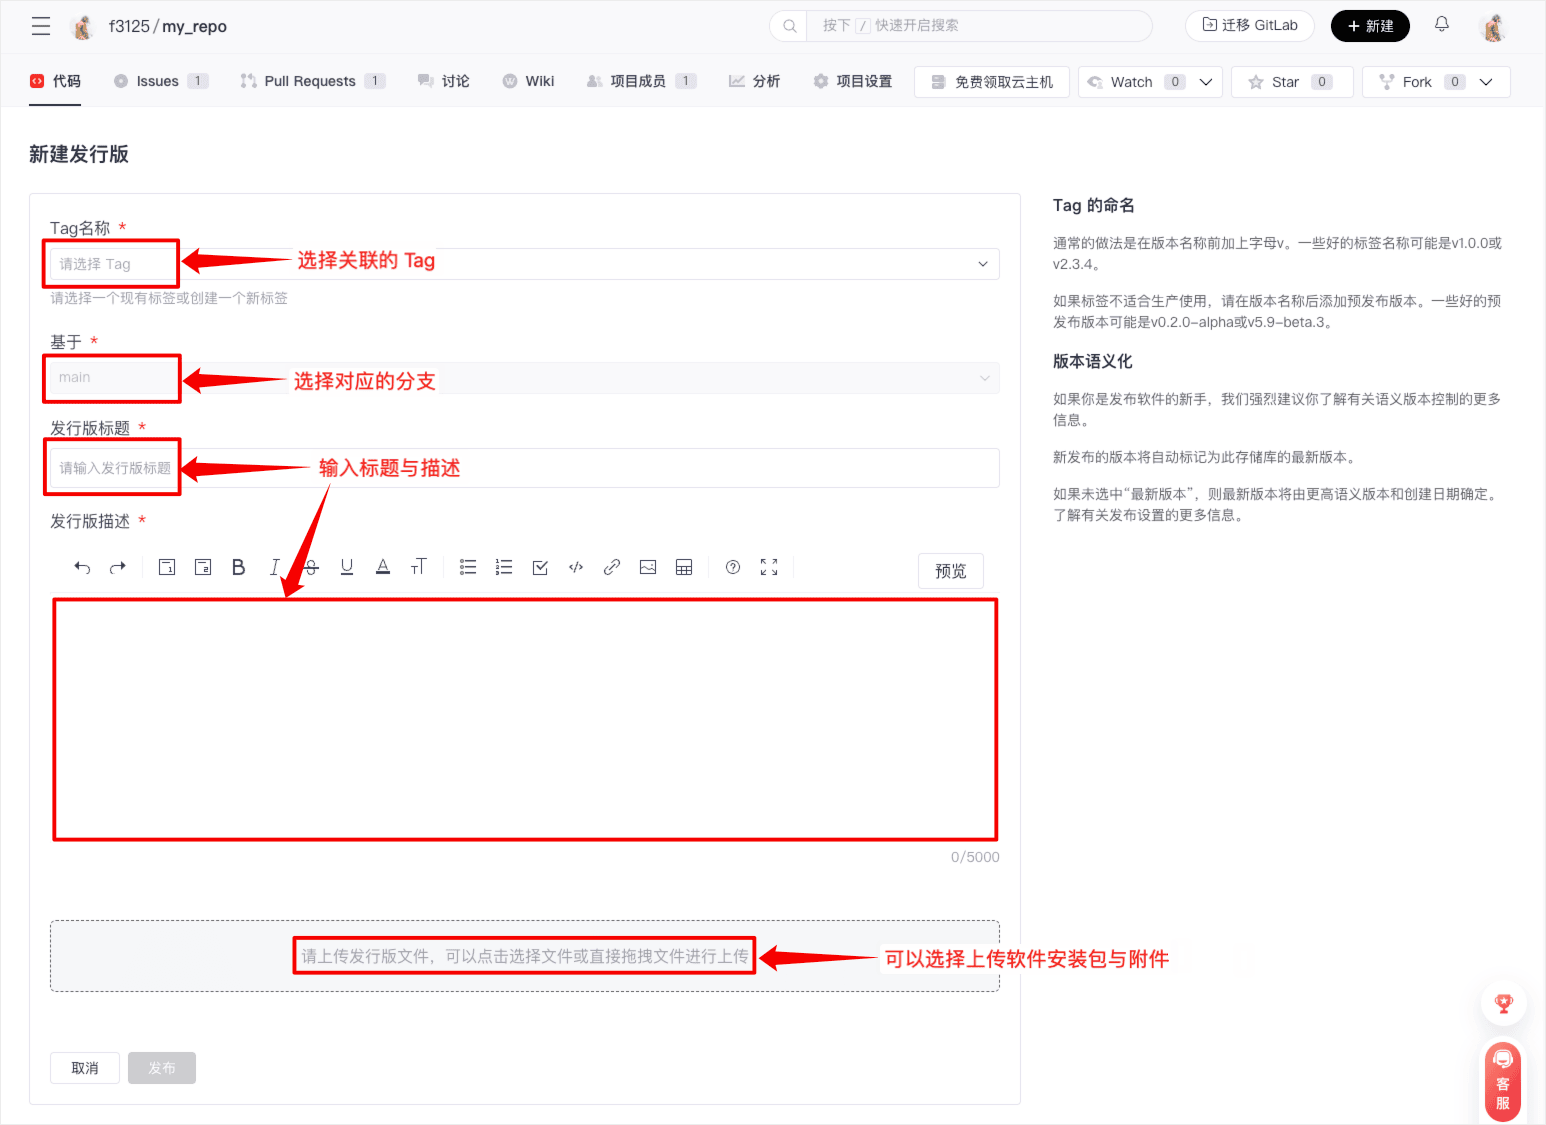Image resolution: width=1546 pixels, height=1125 pixels.
Task: Insert a table in the description editor
Action: [x=684, y=568]
